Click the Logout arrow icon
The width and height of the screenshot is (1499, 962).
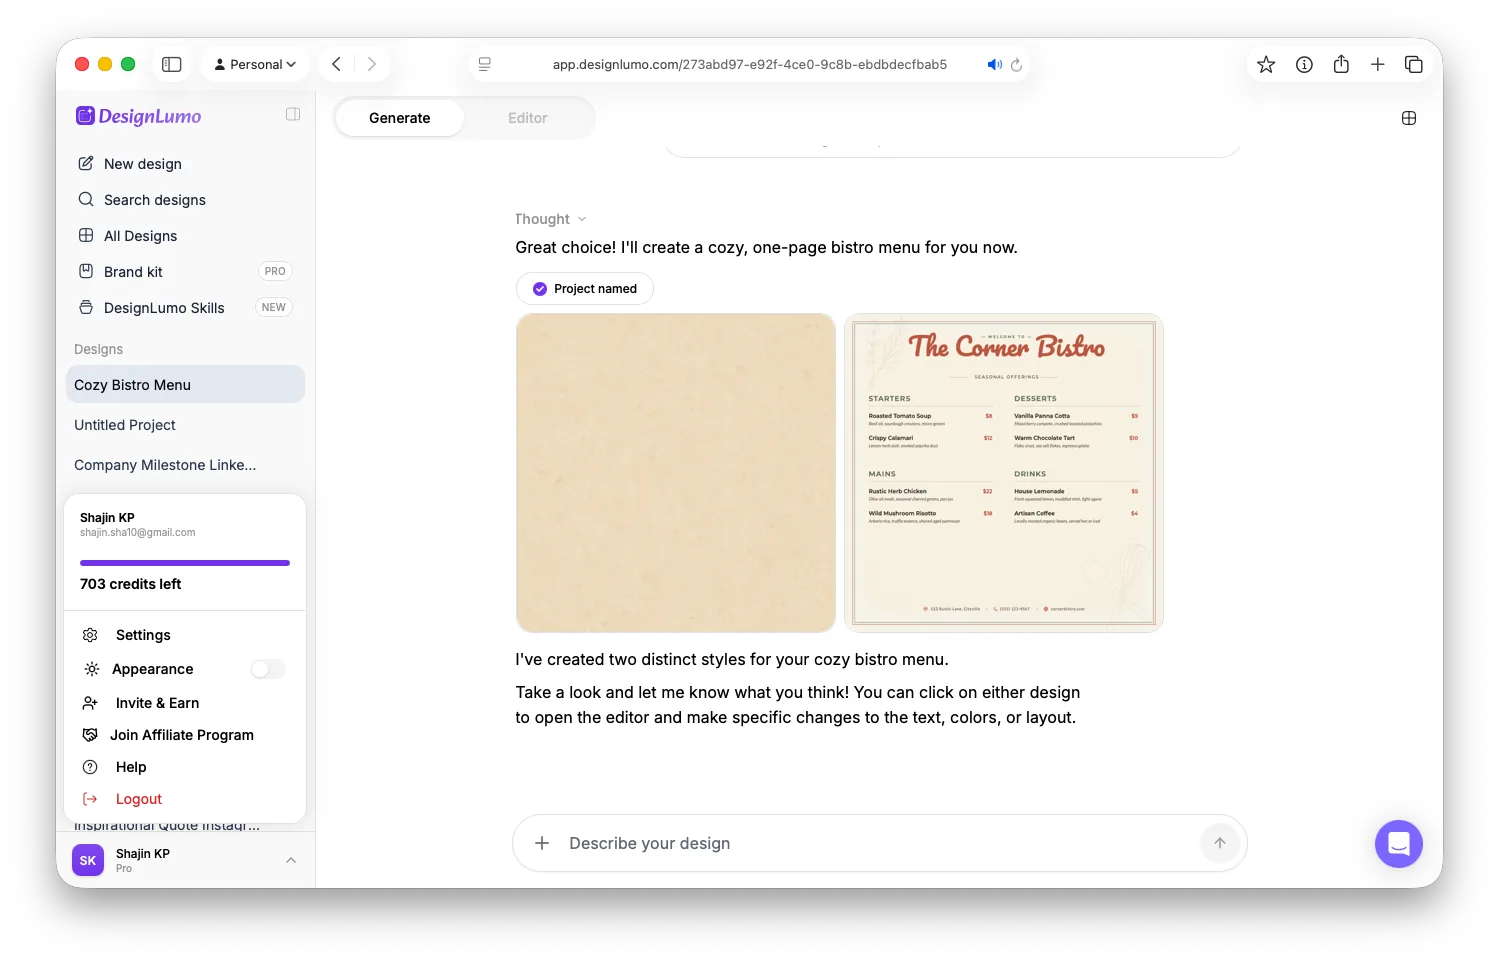(90, 799)
